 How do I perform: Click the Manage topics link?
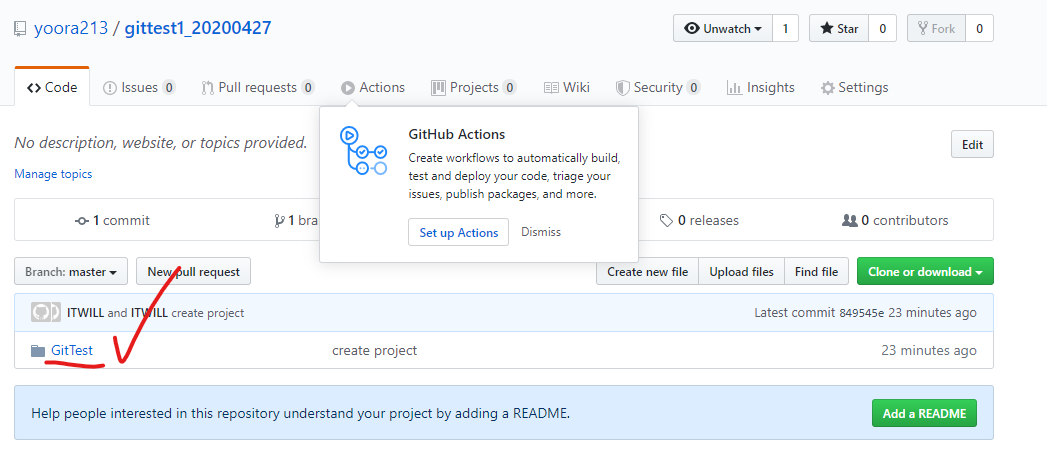tap(53, 174)
